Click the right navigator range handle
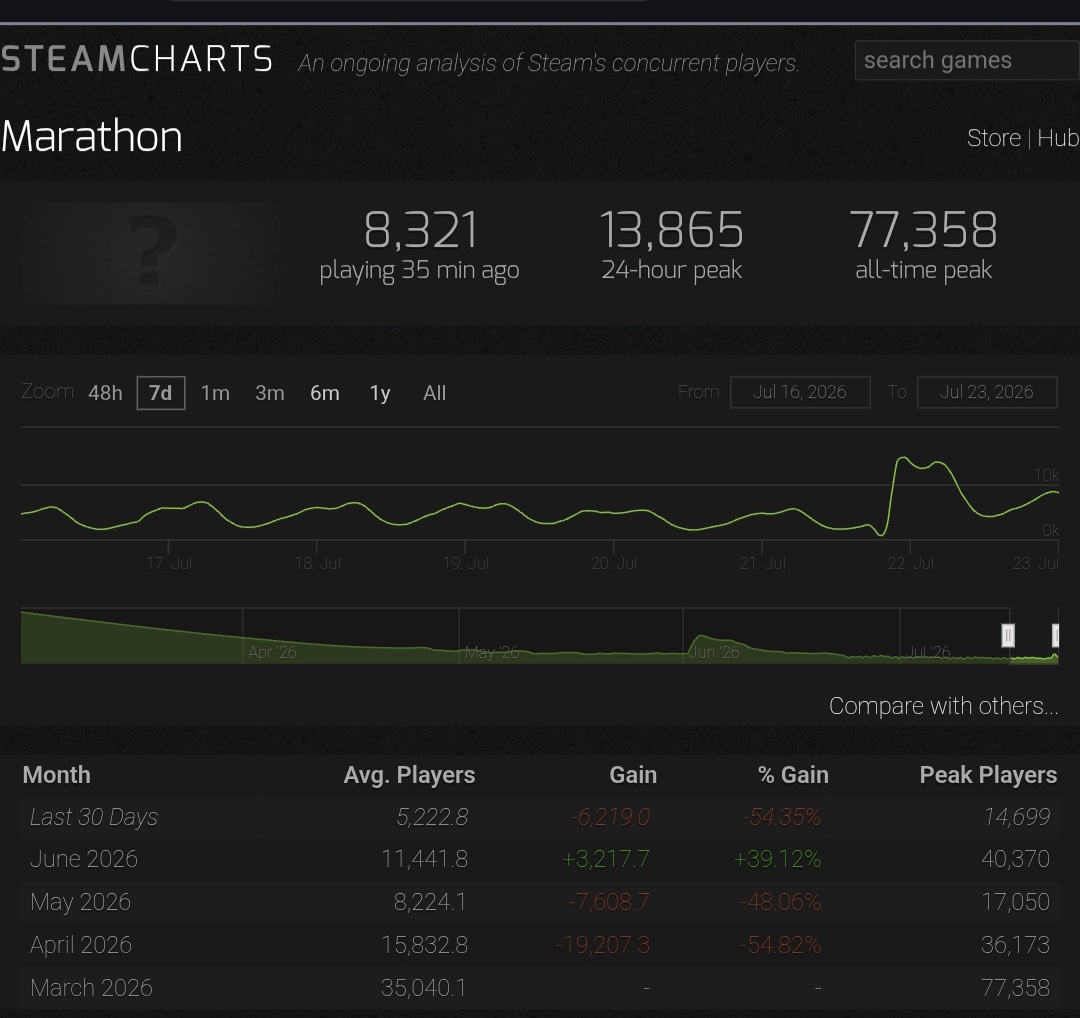 (x=1055, y=635)
